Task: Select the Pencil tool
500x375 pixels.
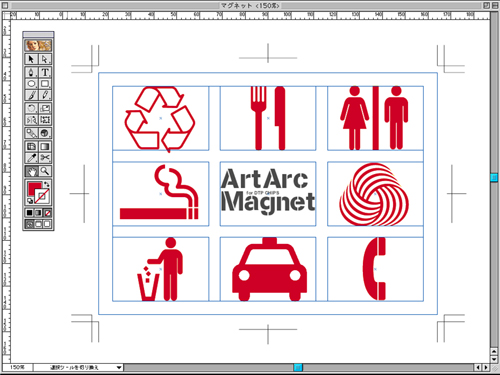Action: click(x=45, y=95)
